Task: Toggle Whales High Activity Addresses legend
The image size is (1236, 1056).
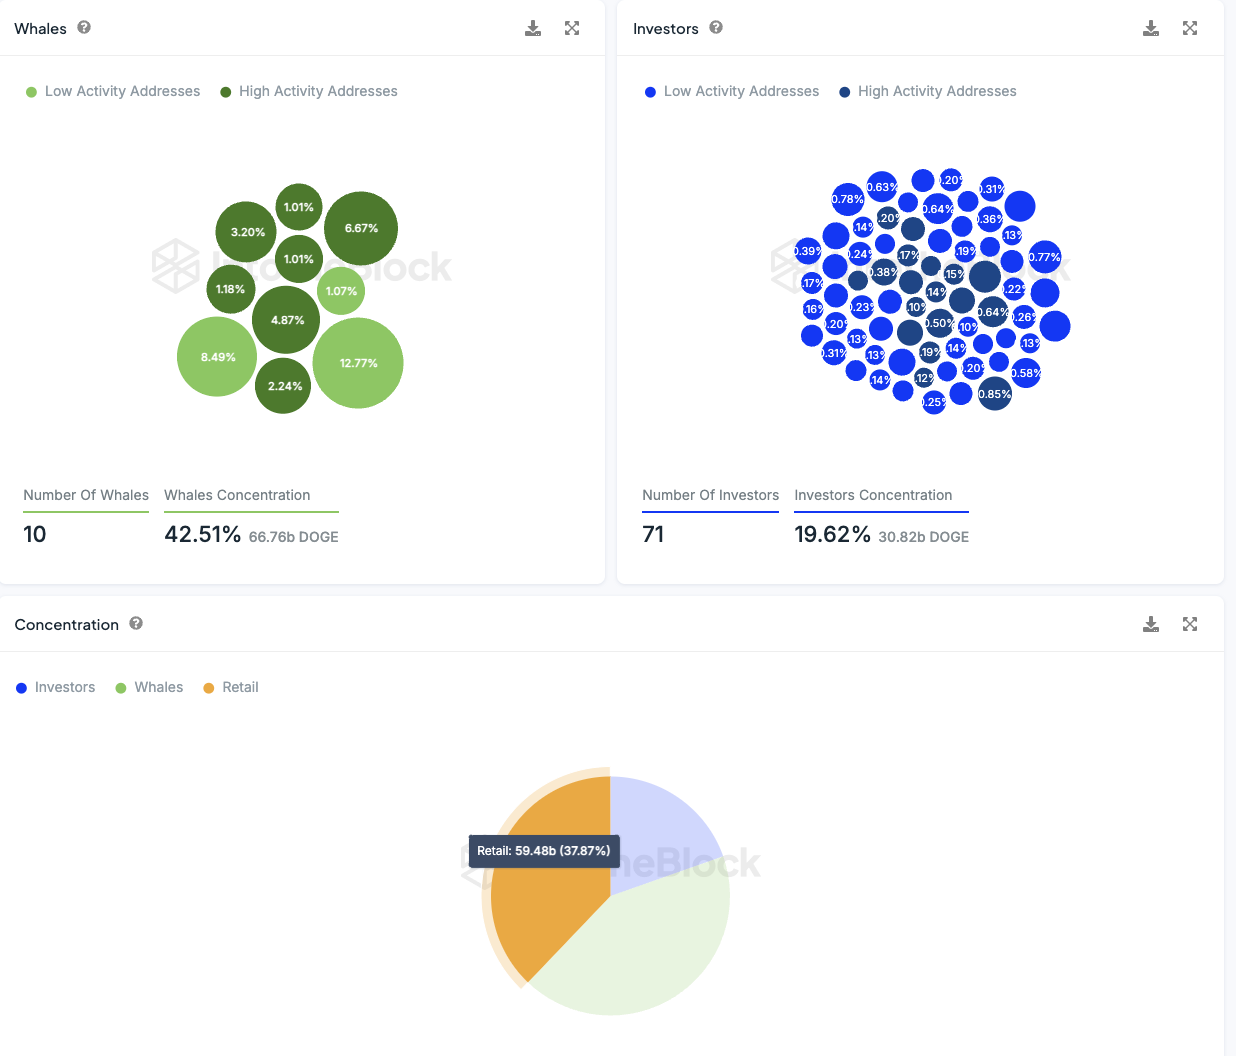Action: 309,91
